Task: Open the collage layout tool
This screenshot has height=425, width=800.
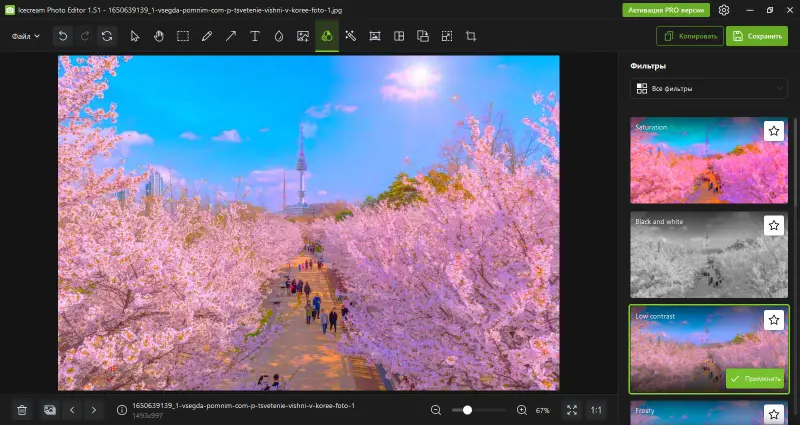Action: (399, 36)
